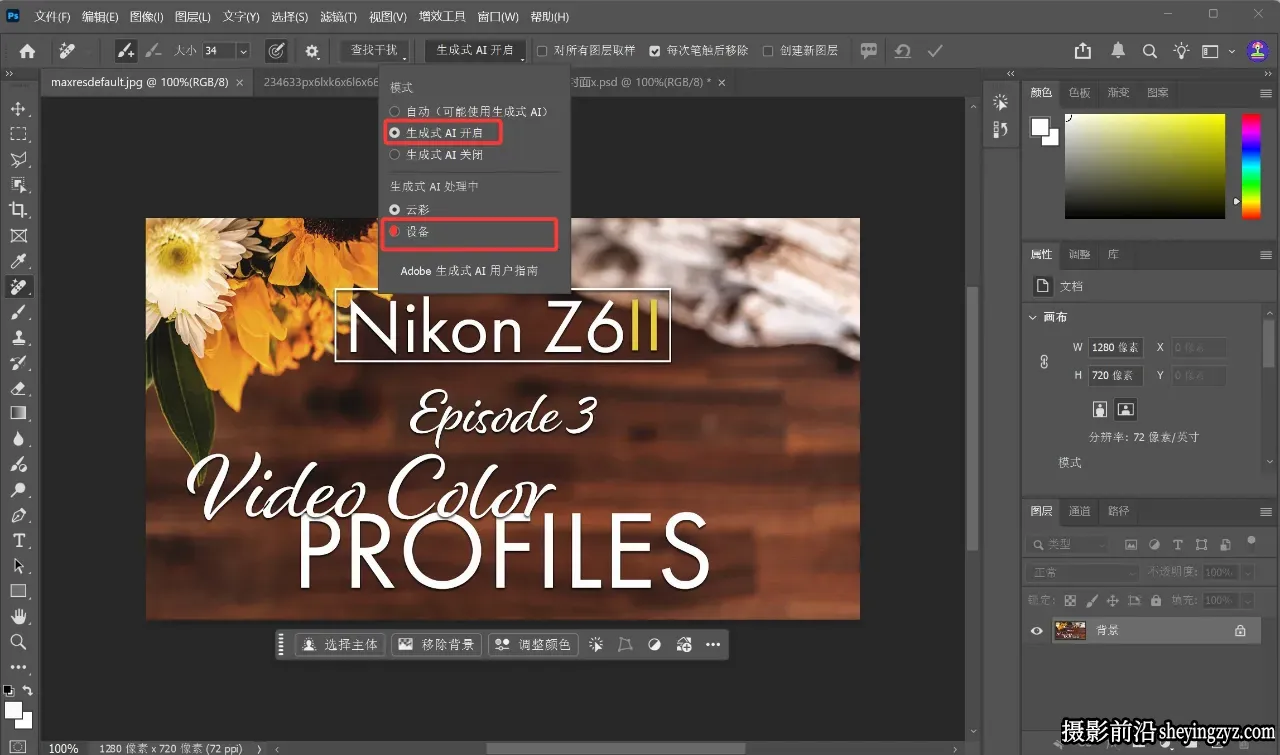Select the 云彩 processing radio option
The image size is (1280, 755).
[x=395, y=210]
